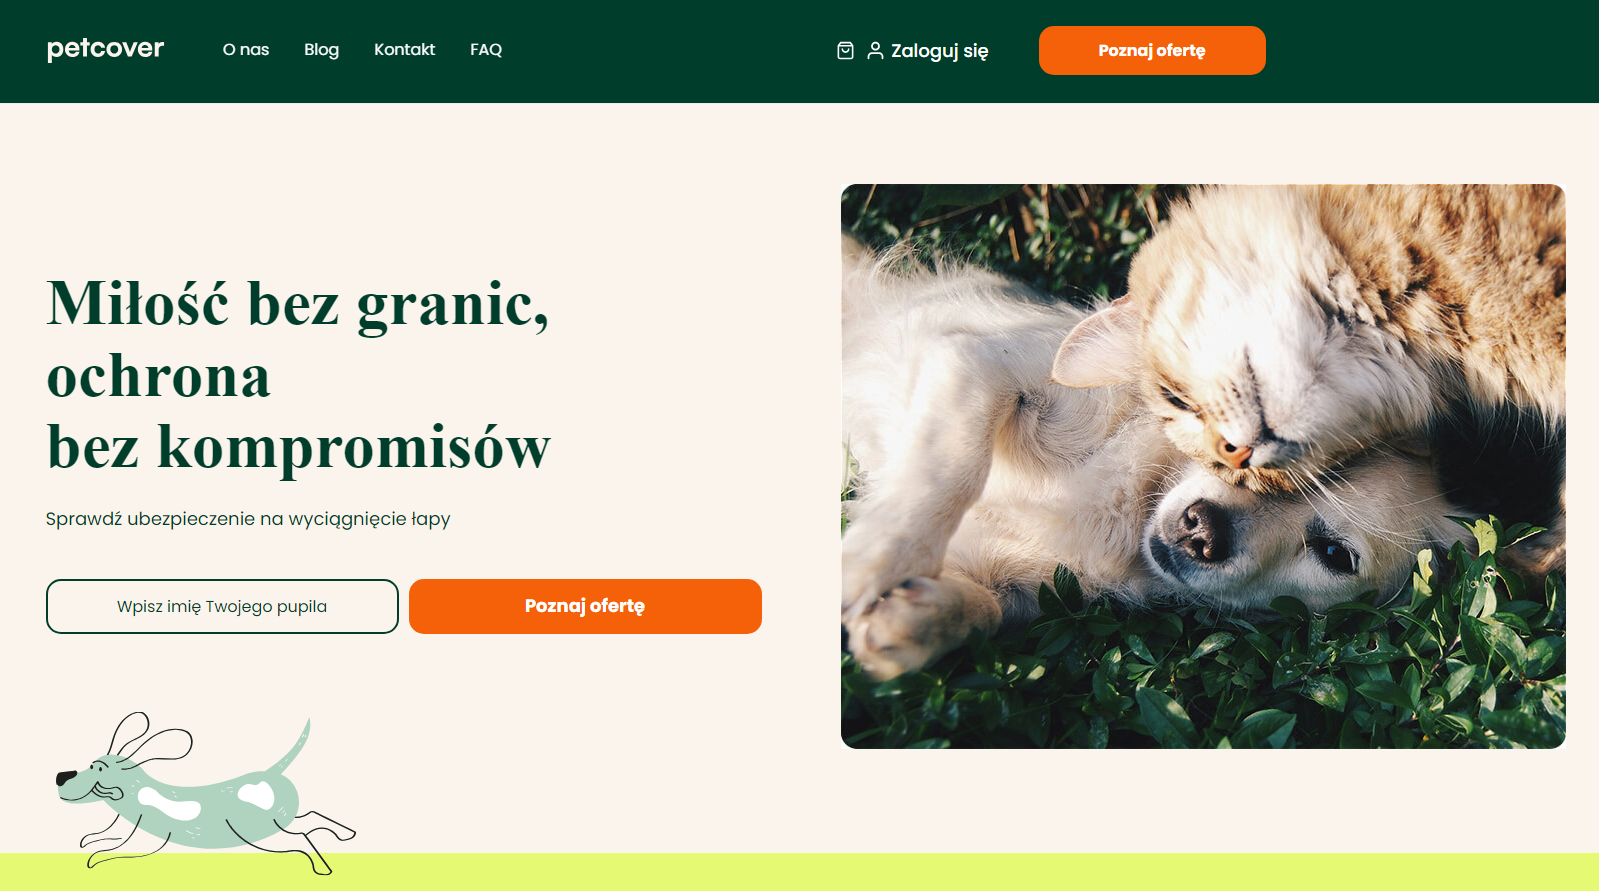This screenshot has width=1599, height=891.
Task: Click the Sprawdź ubezpieczenie subtitle text
Action: click(x=248, y=519)
